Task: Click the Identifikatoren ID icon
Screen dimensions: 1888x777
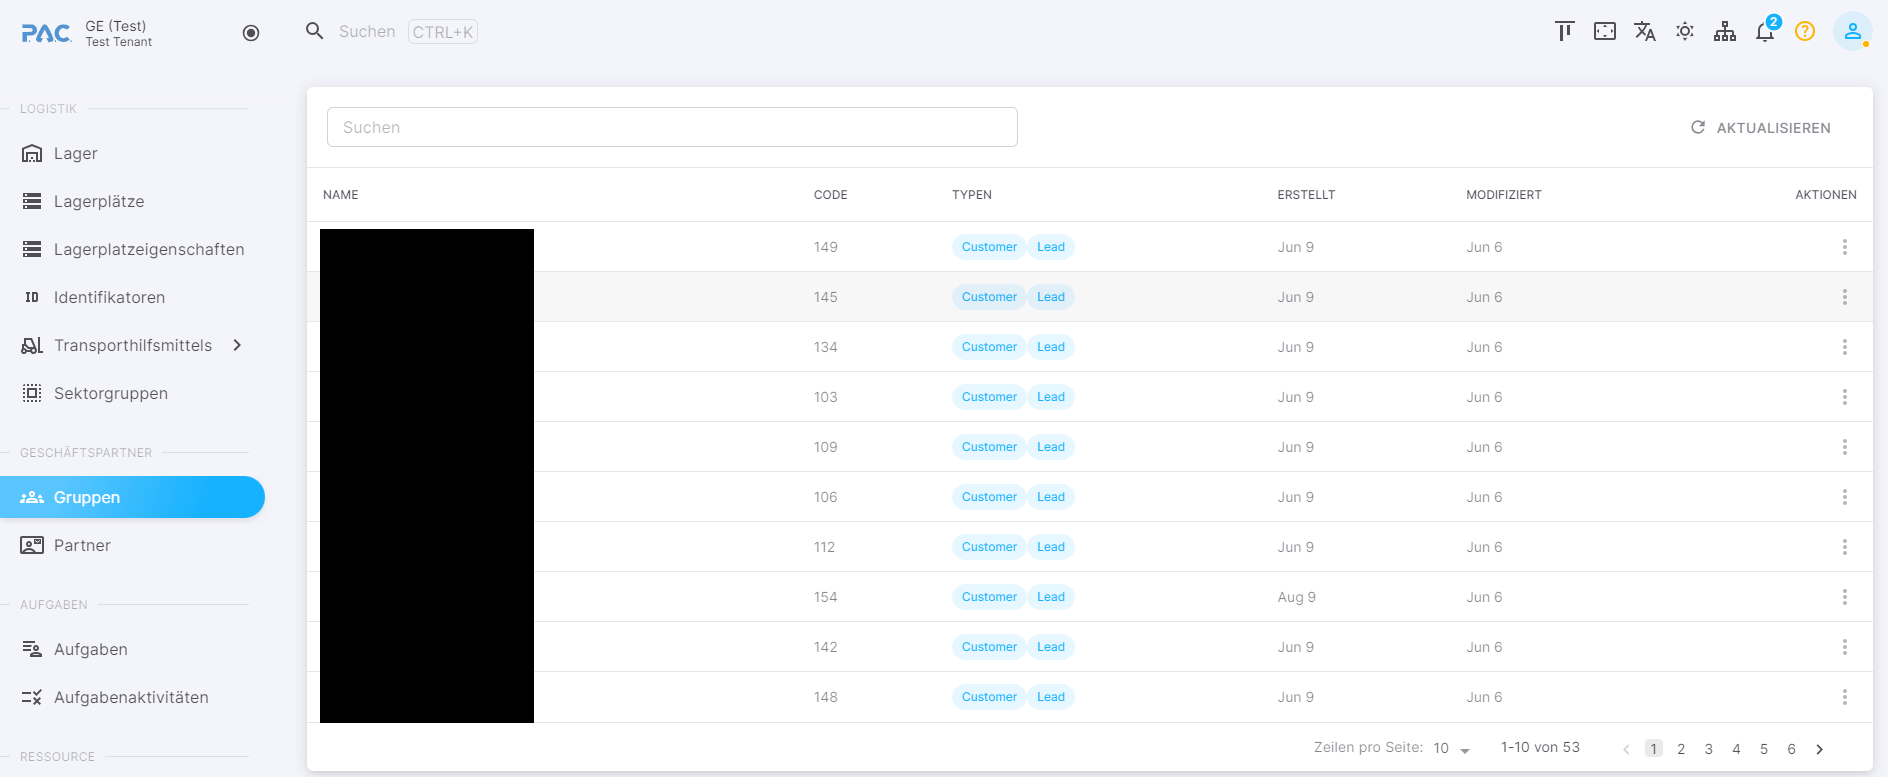Action: click(x=32, y=297)
